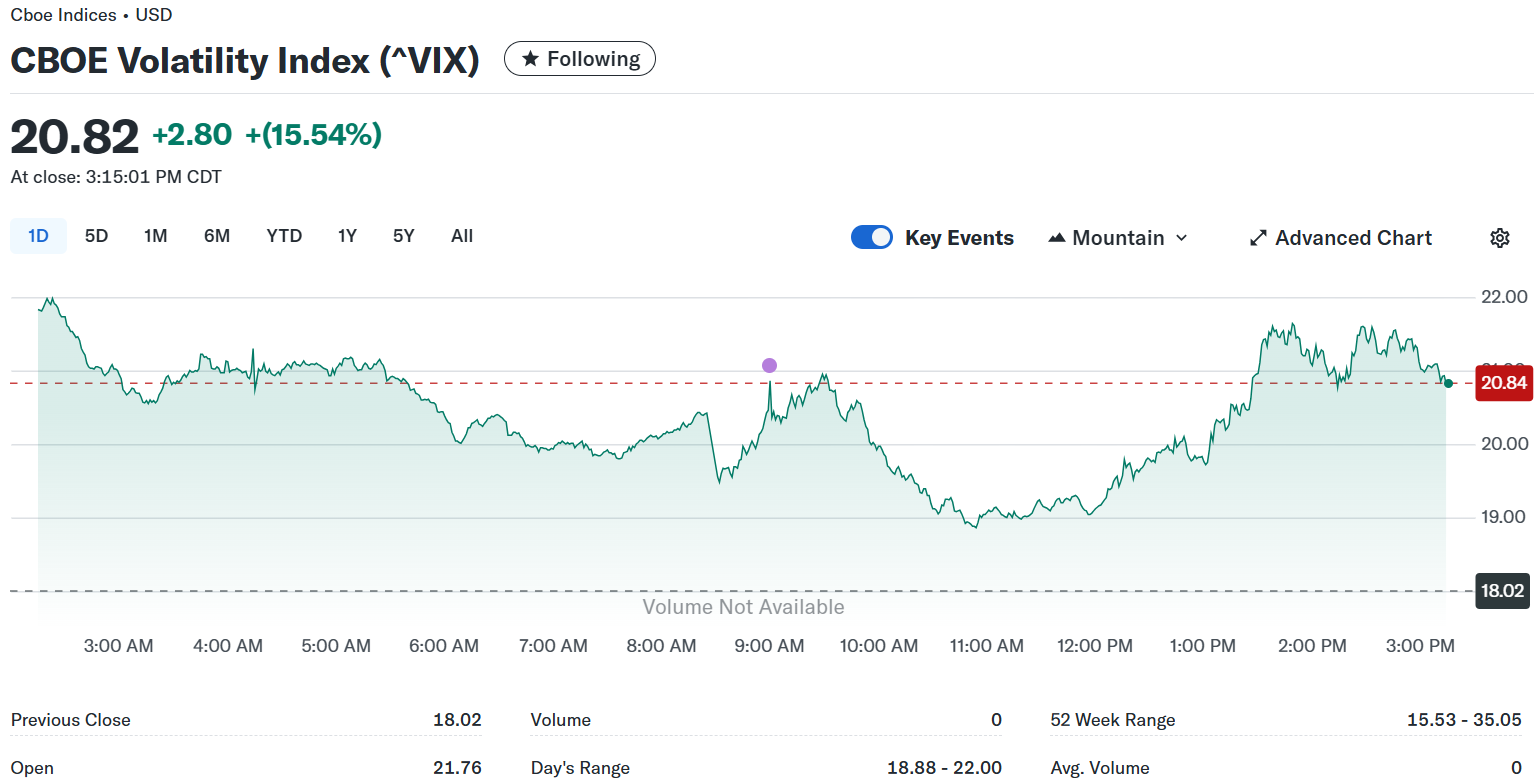Click the 52 Week Range value 15.53 - 35.05
The image size is (1538, 783).
click(1464, 720)
